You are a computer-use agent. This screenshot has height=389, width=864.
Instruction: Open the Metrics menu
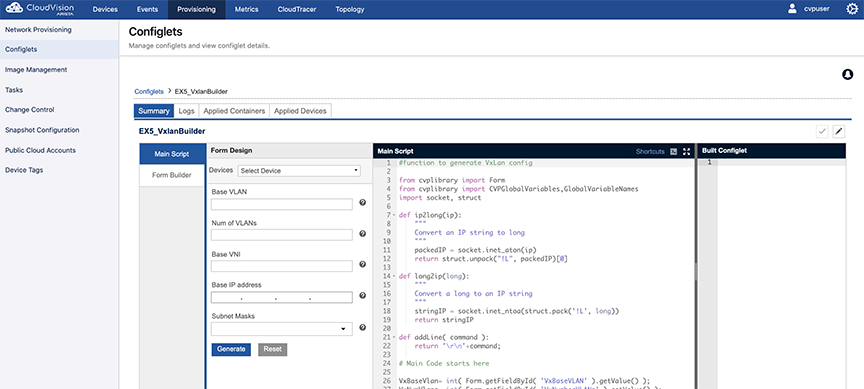click(246, 9)
